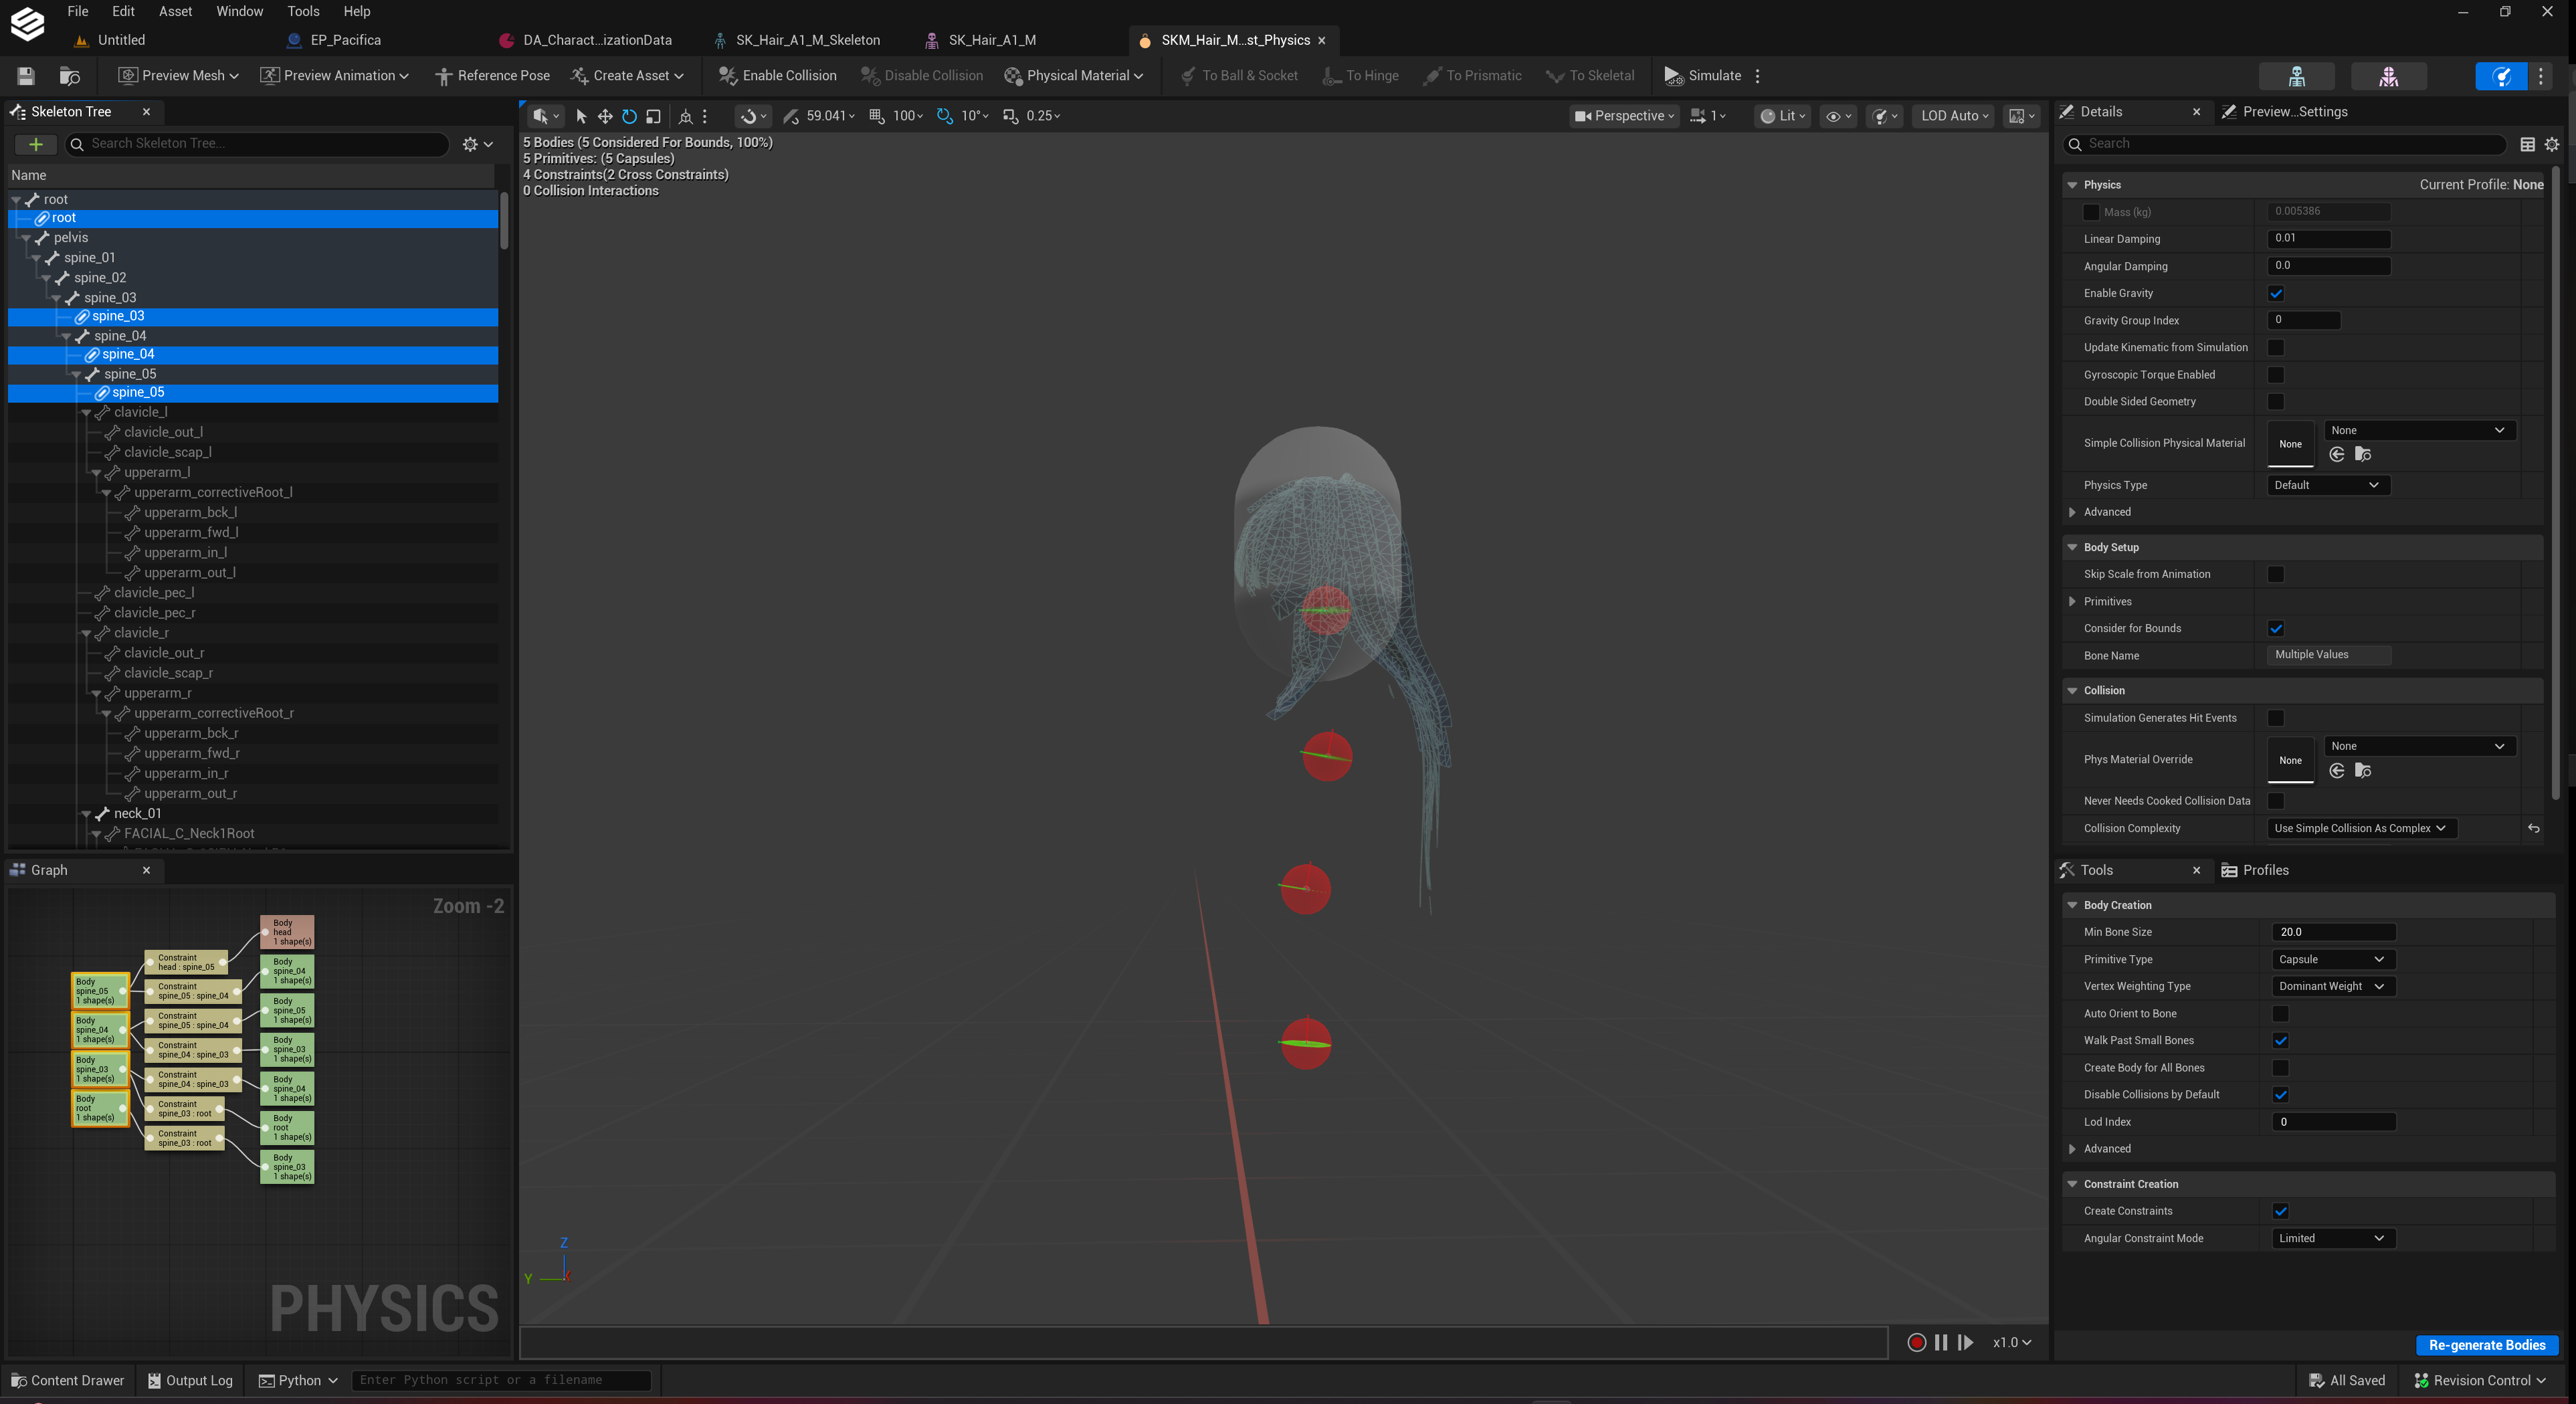Open Angular Constraint Mode dropdown

coord(2333,1238)
